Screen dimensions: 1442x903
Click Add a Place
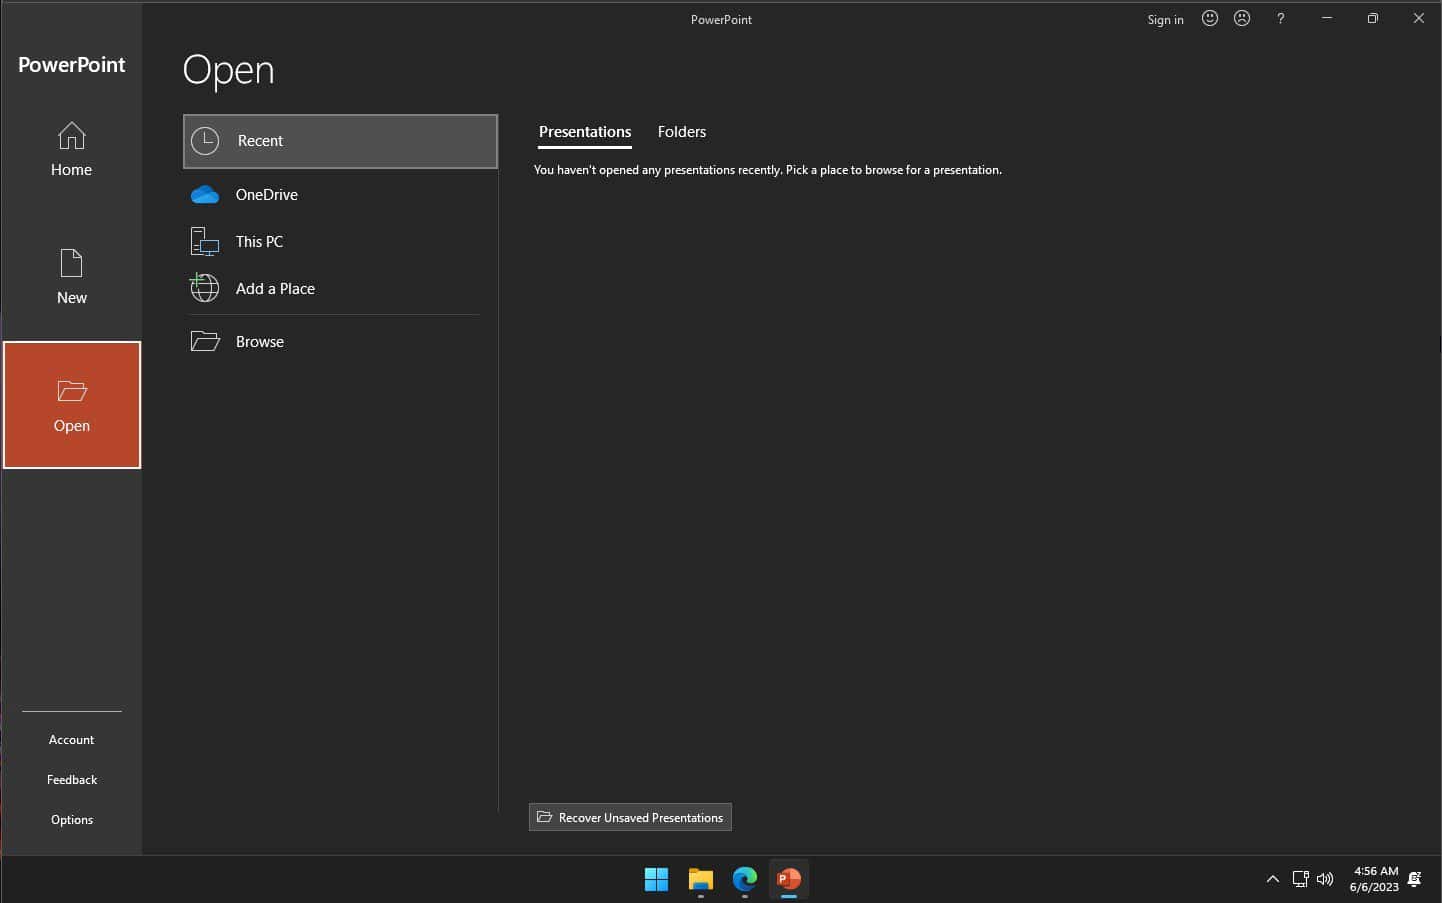pyautogui.click(x=340, y=289)
